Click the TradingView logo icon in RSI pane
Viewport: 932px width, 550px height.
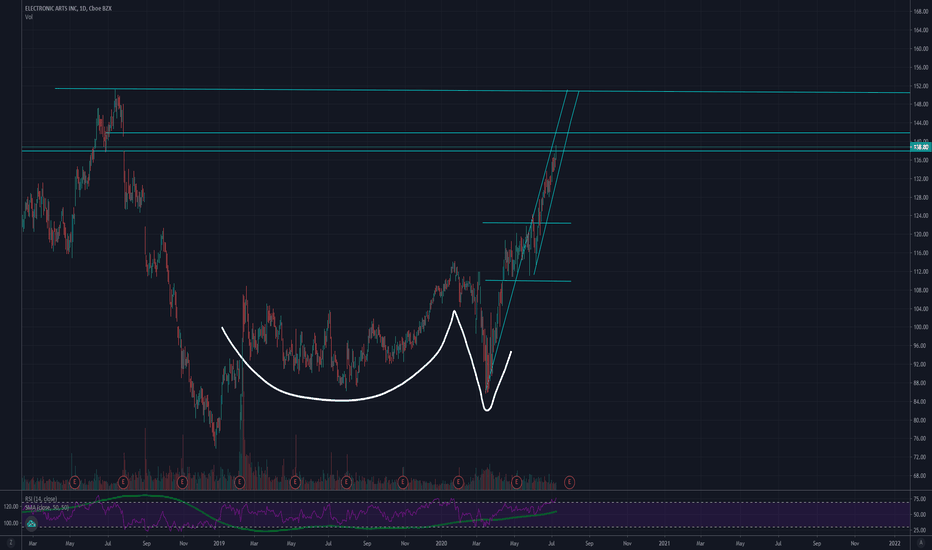[31, 523]
